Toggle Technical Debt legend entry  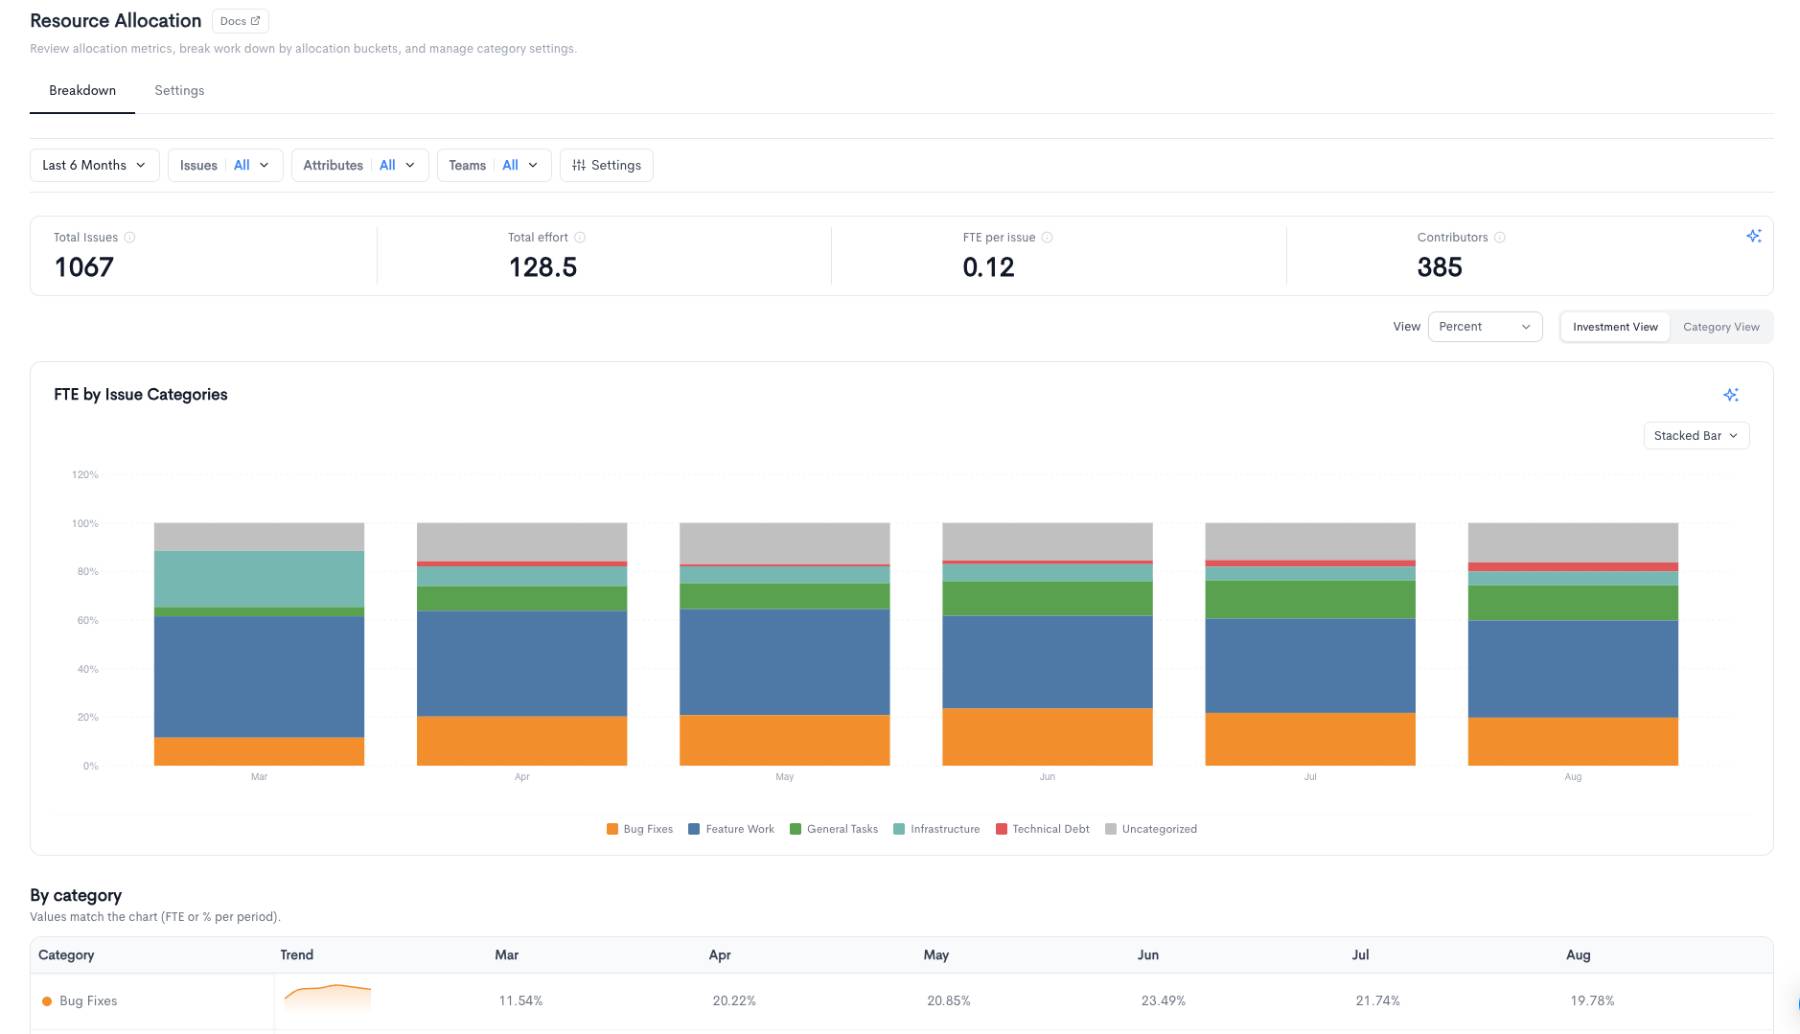point(1042,829)
